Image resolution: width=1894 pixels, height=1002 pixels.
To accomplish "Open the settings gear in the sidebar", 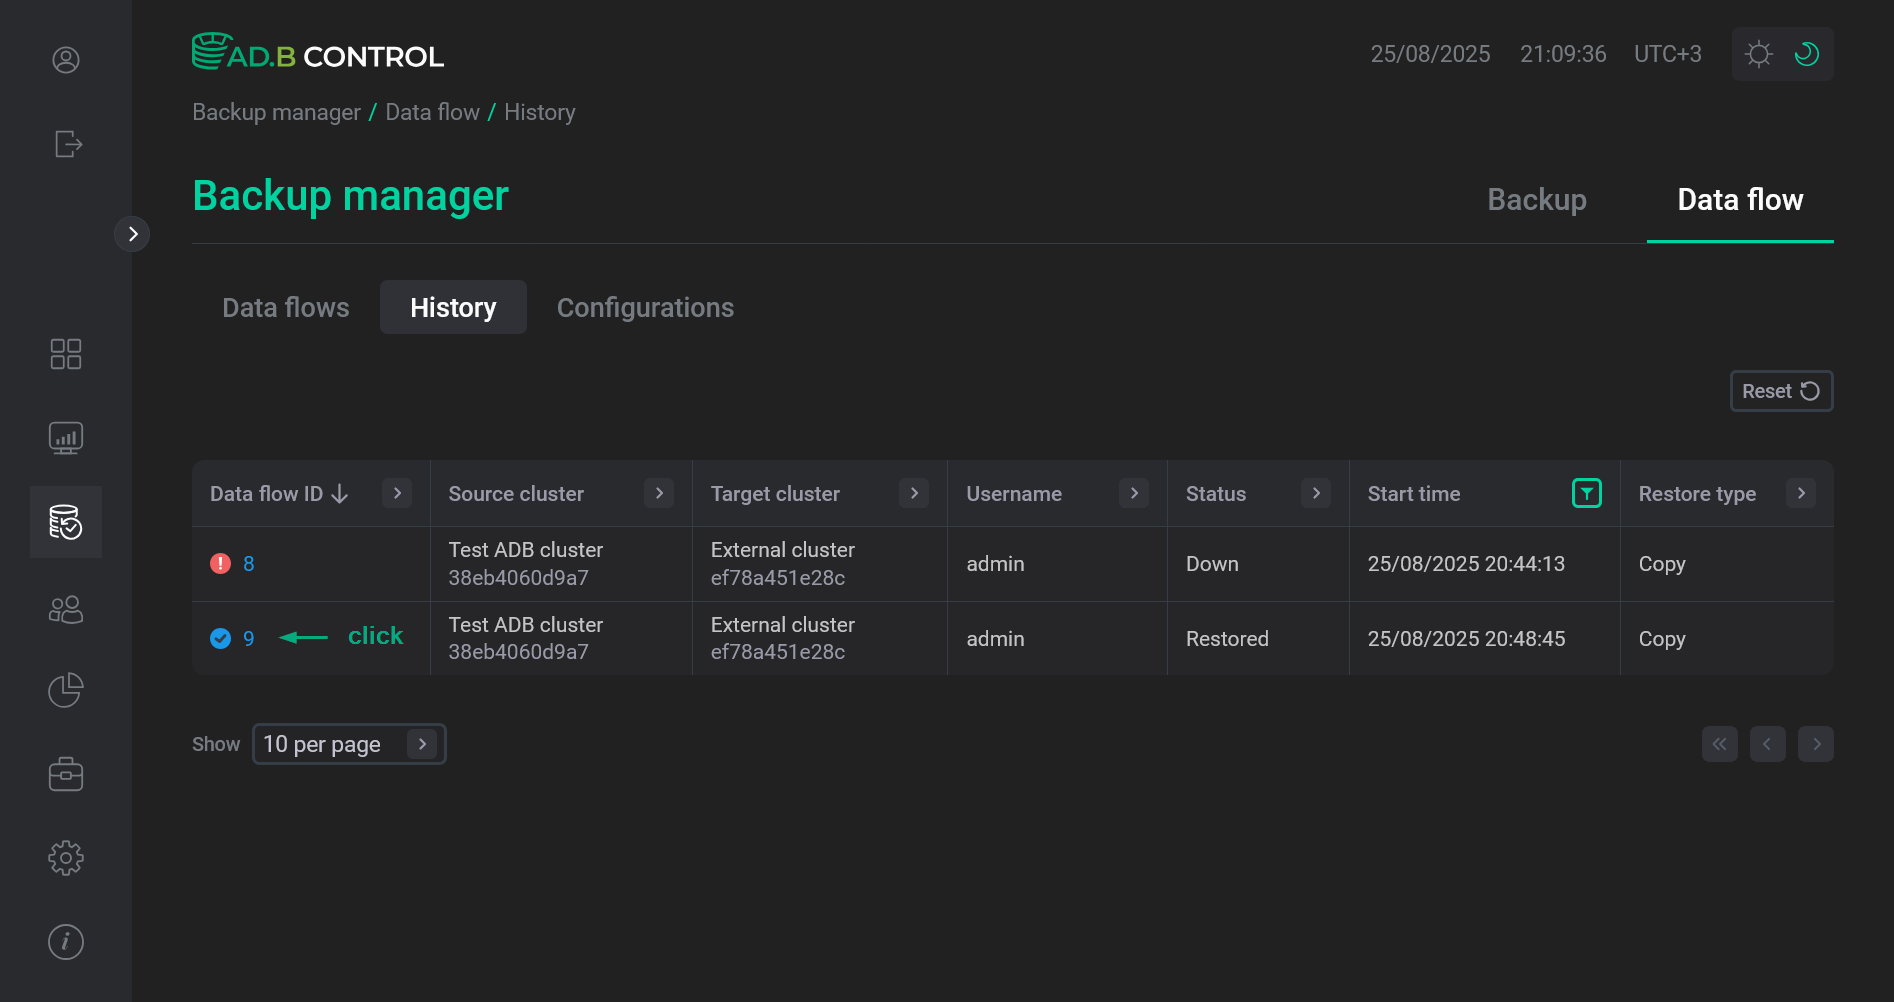I will [x=65, y=857].
